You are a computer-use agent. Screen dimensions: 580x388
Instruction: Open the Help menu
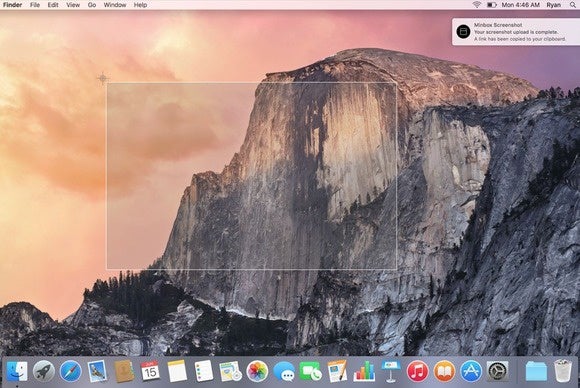[x=140, y=5]
